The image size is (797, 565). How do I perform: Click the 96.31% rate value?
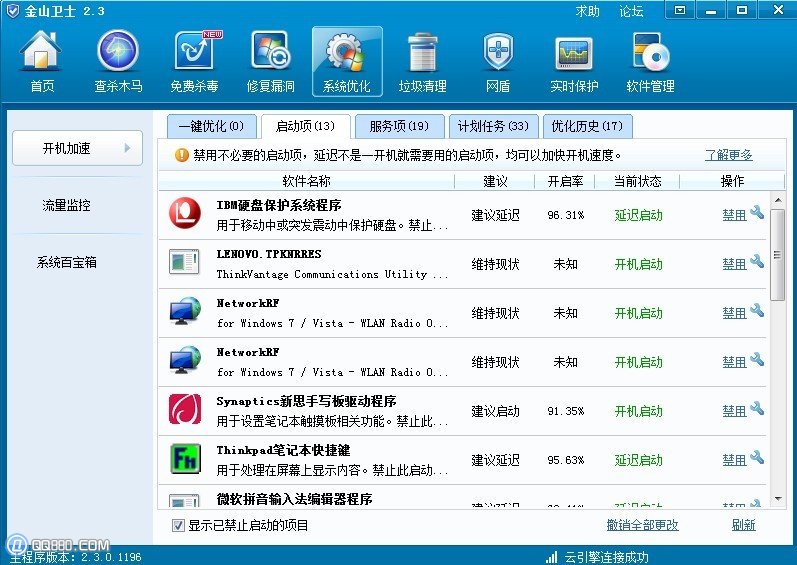[566, 215]
